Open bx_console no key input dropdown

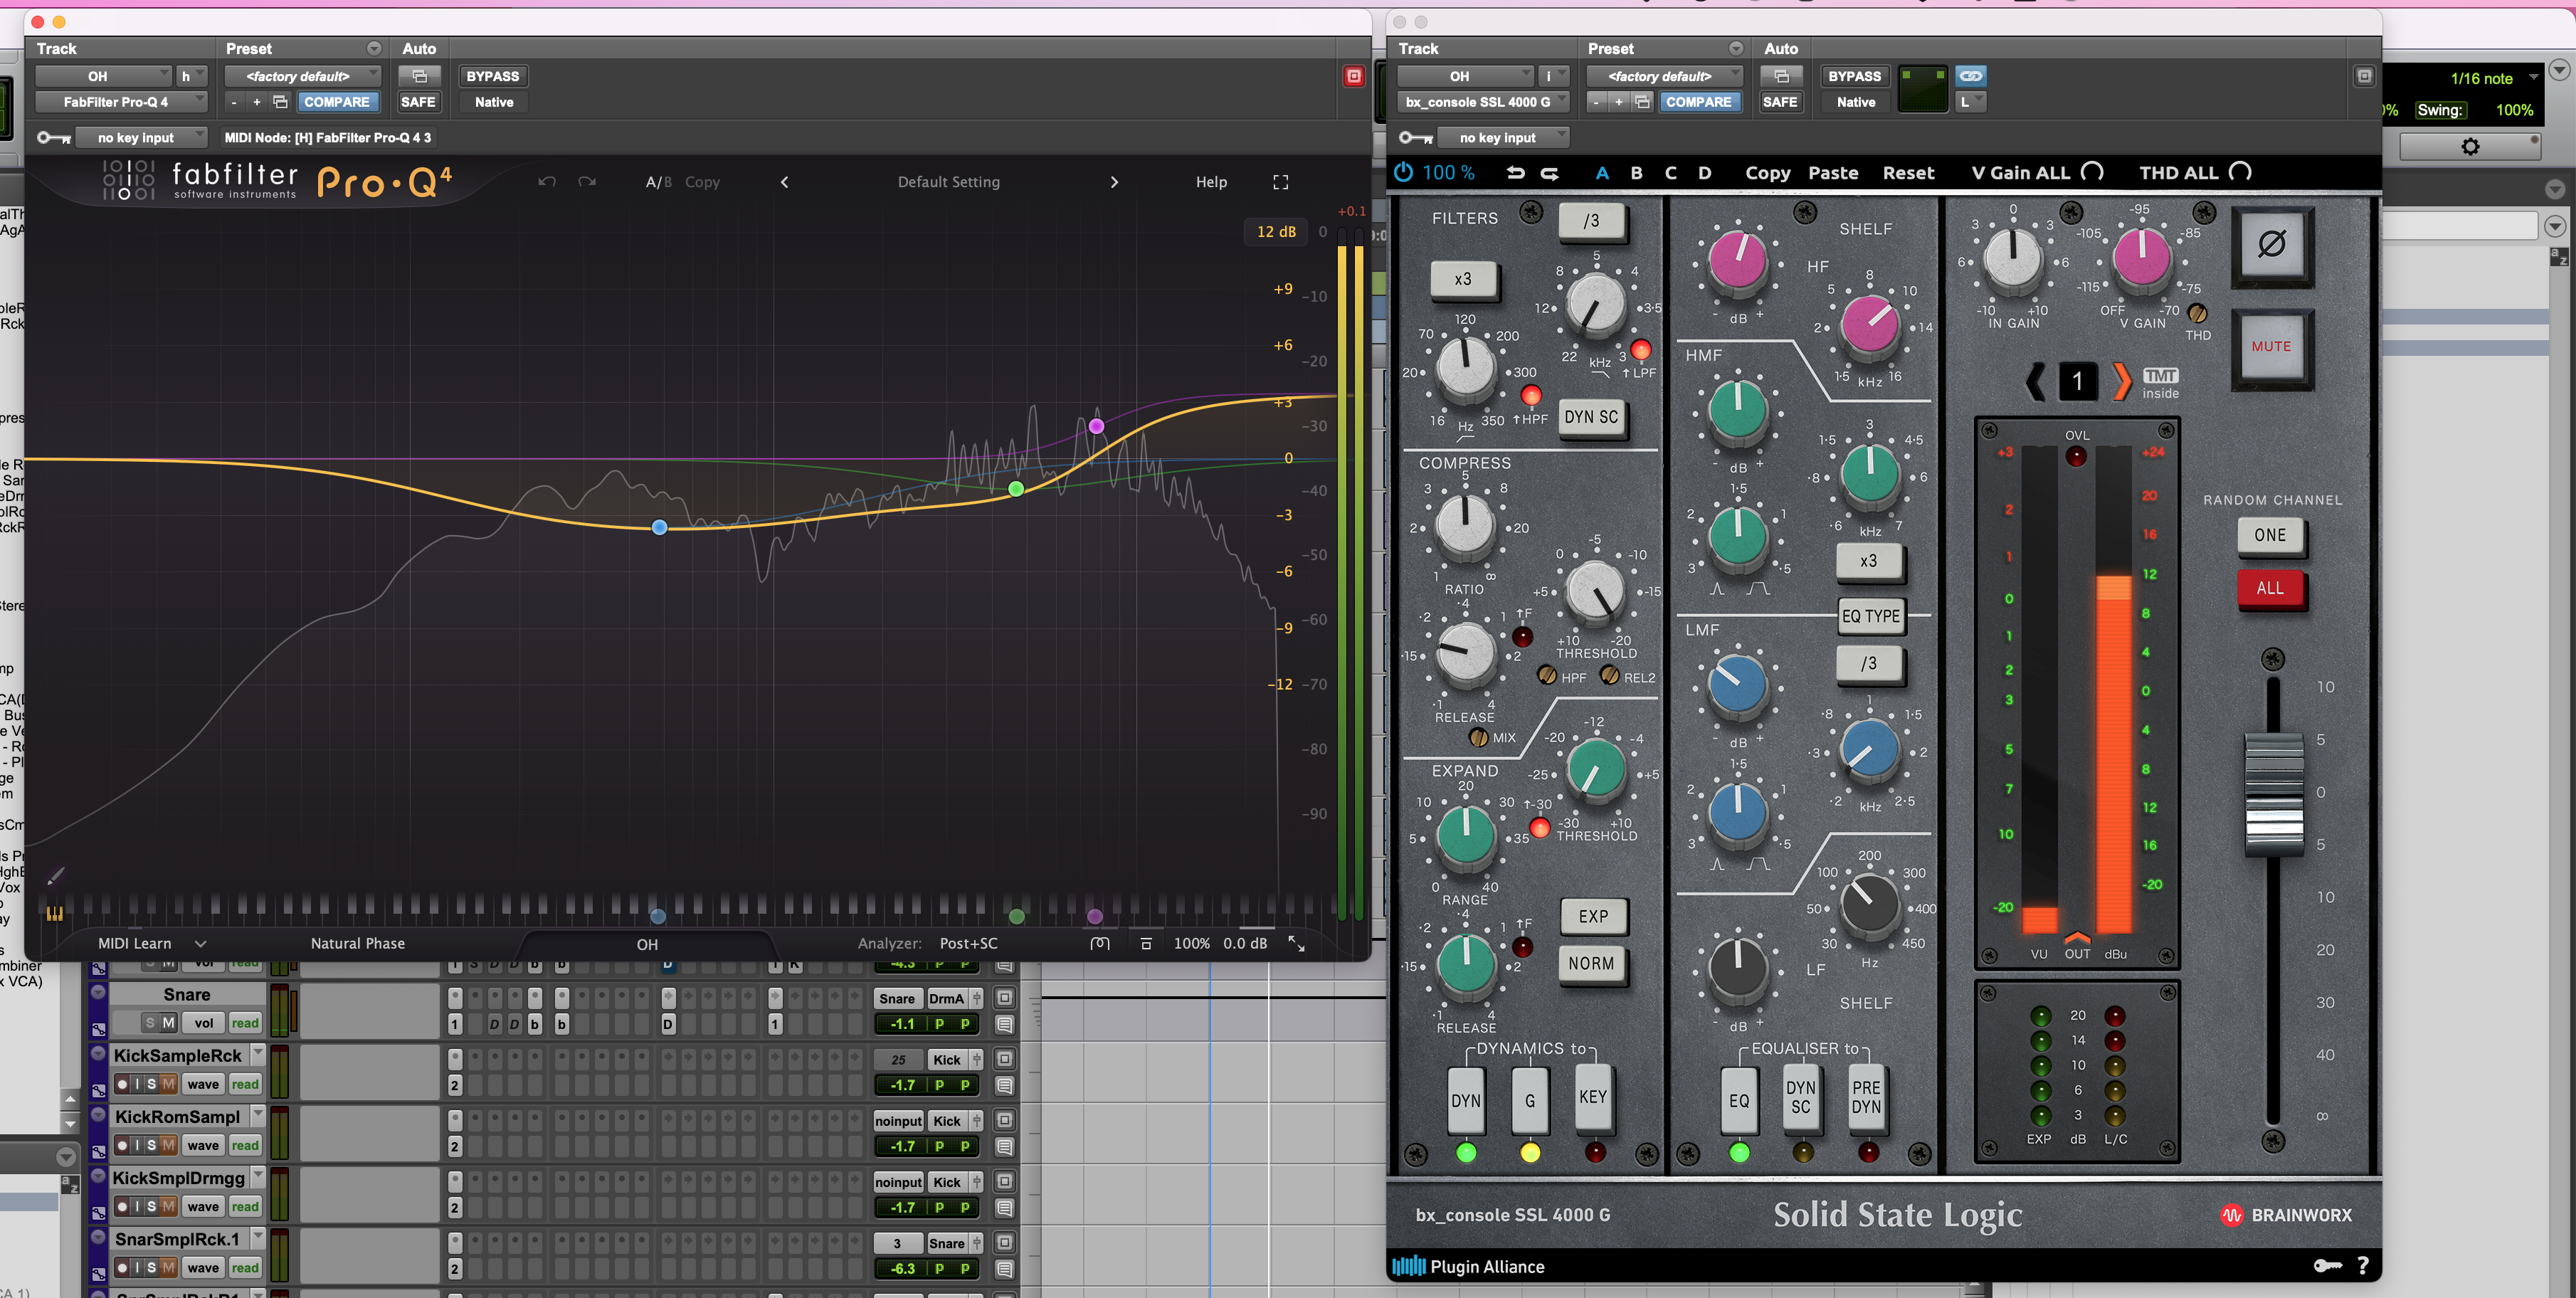pos(1503,138)
